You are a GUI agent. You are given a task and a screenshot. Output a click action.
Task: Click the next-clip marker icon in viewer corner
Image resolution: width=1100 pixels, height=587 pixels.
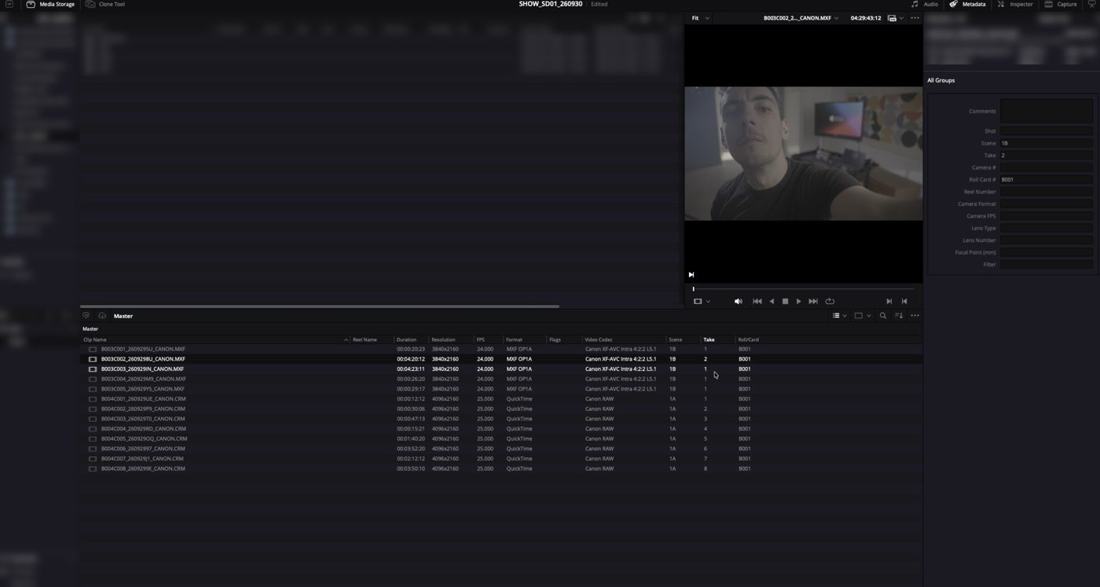691,275
